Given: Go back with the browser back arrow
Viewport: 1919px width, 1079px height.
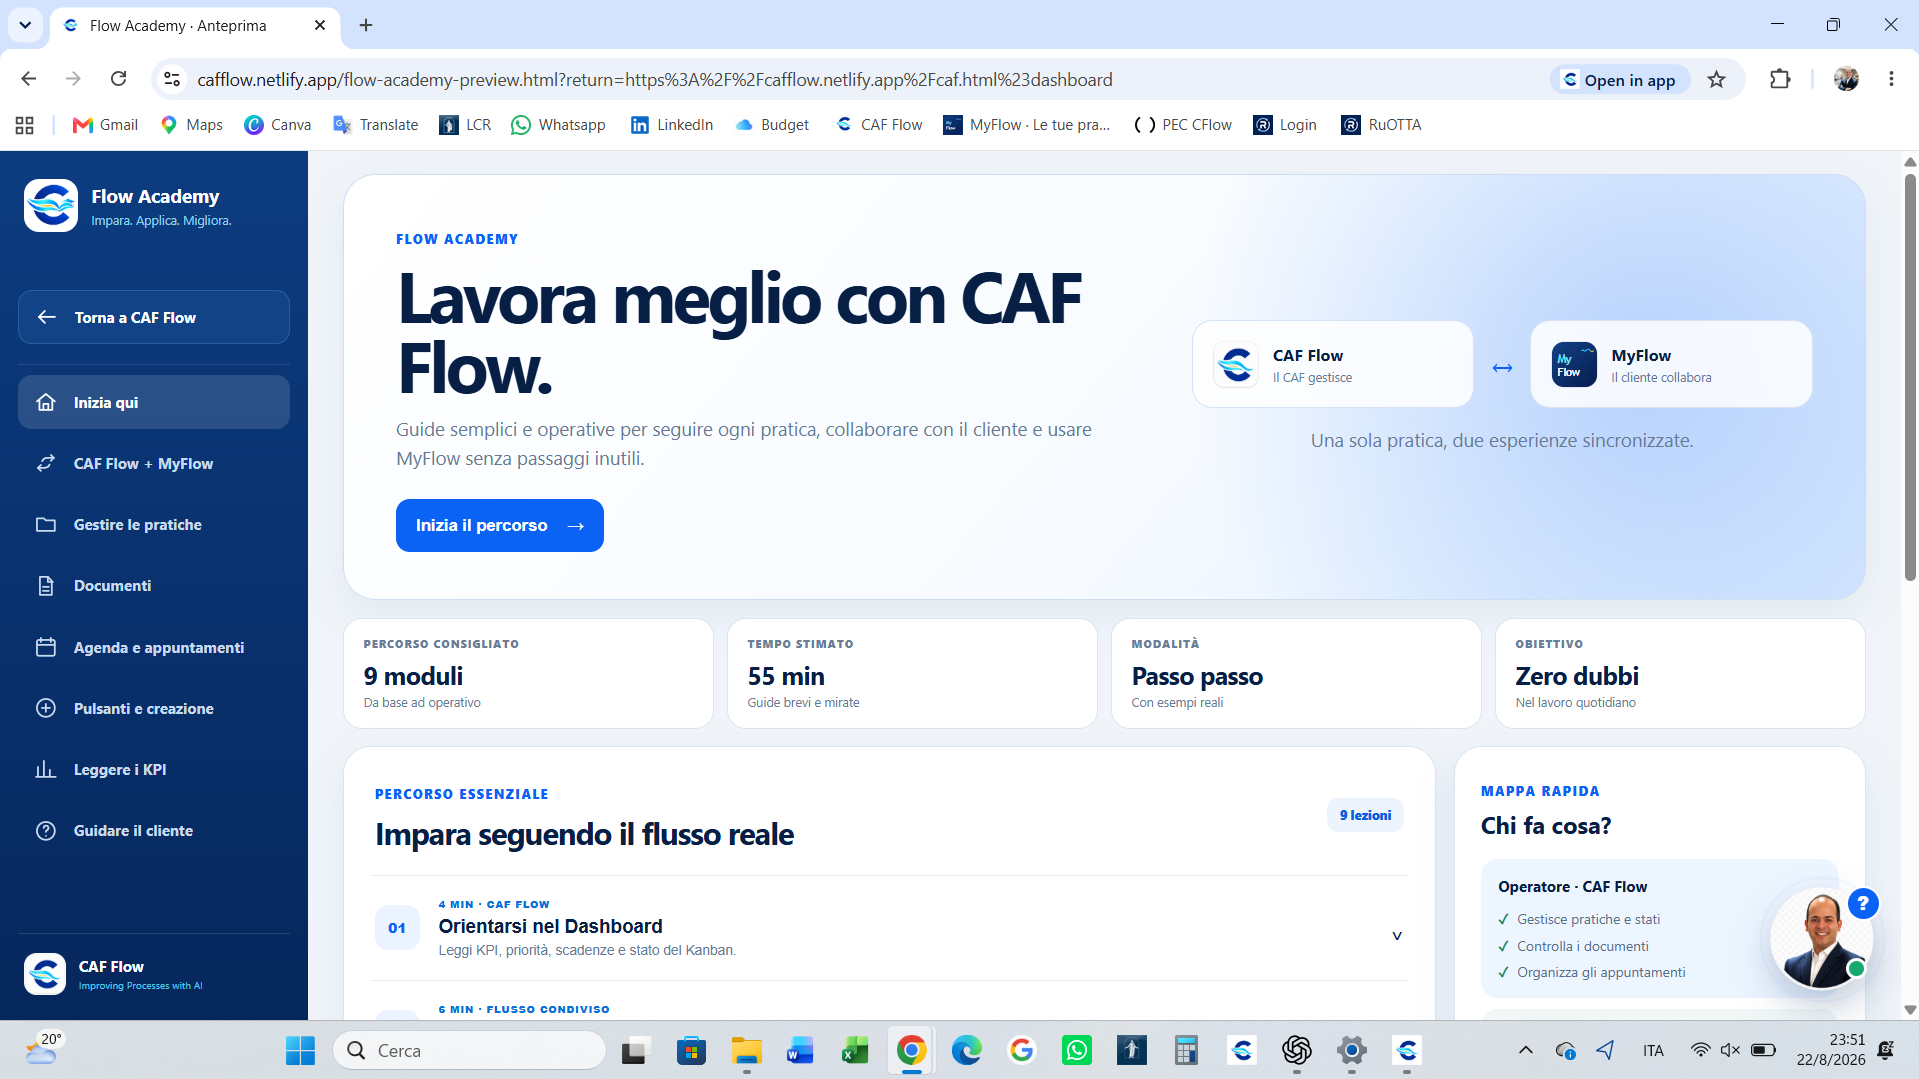Looking at the screenshot, I should coord(28,79).
